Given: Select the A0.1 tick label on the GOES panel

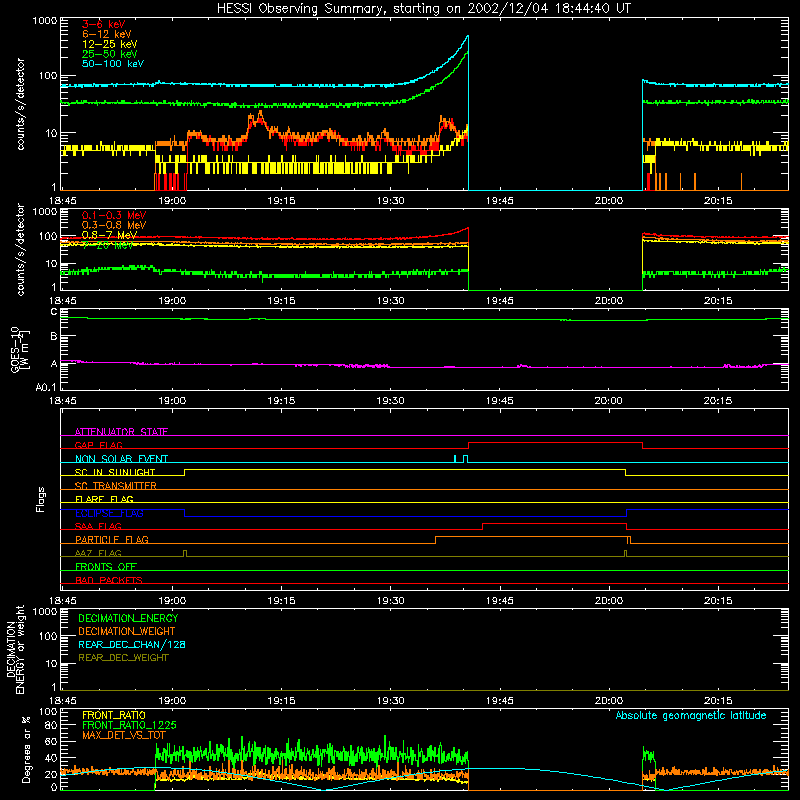Looking at the screenshot, I should (x=46, y=388).
